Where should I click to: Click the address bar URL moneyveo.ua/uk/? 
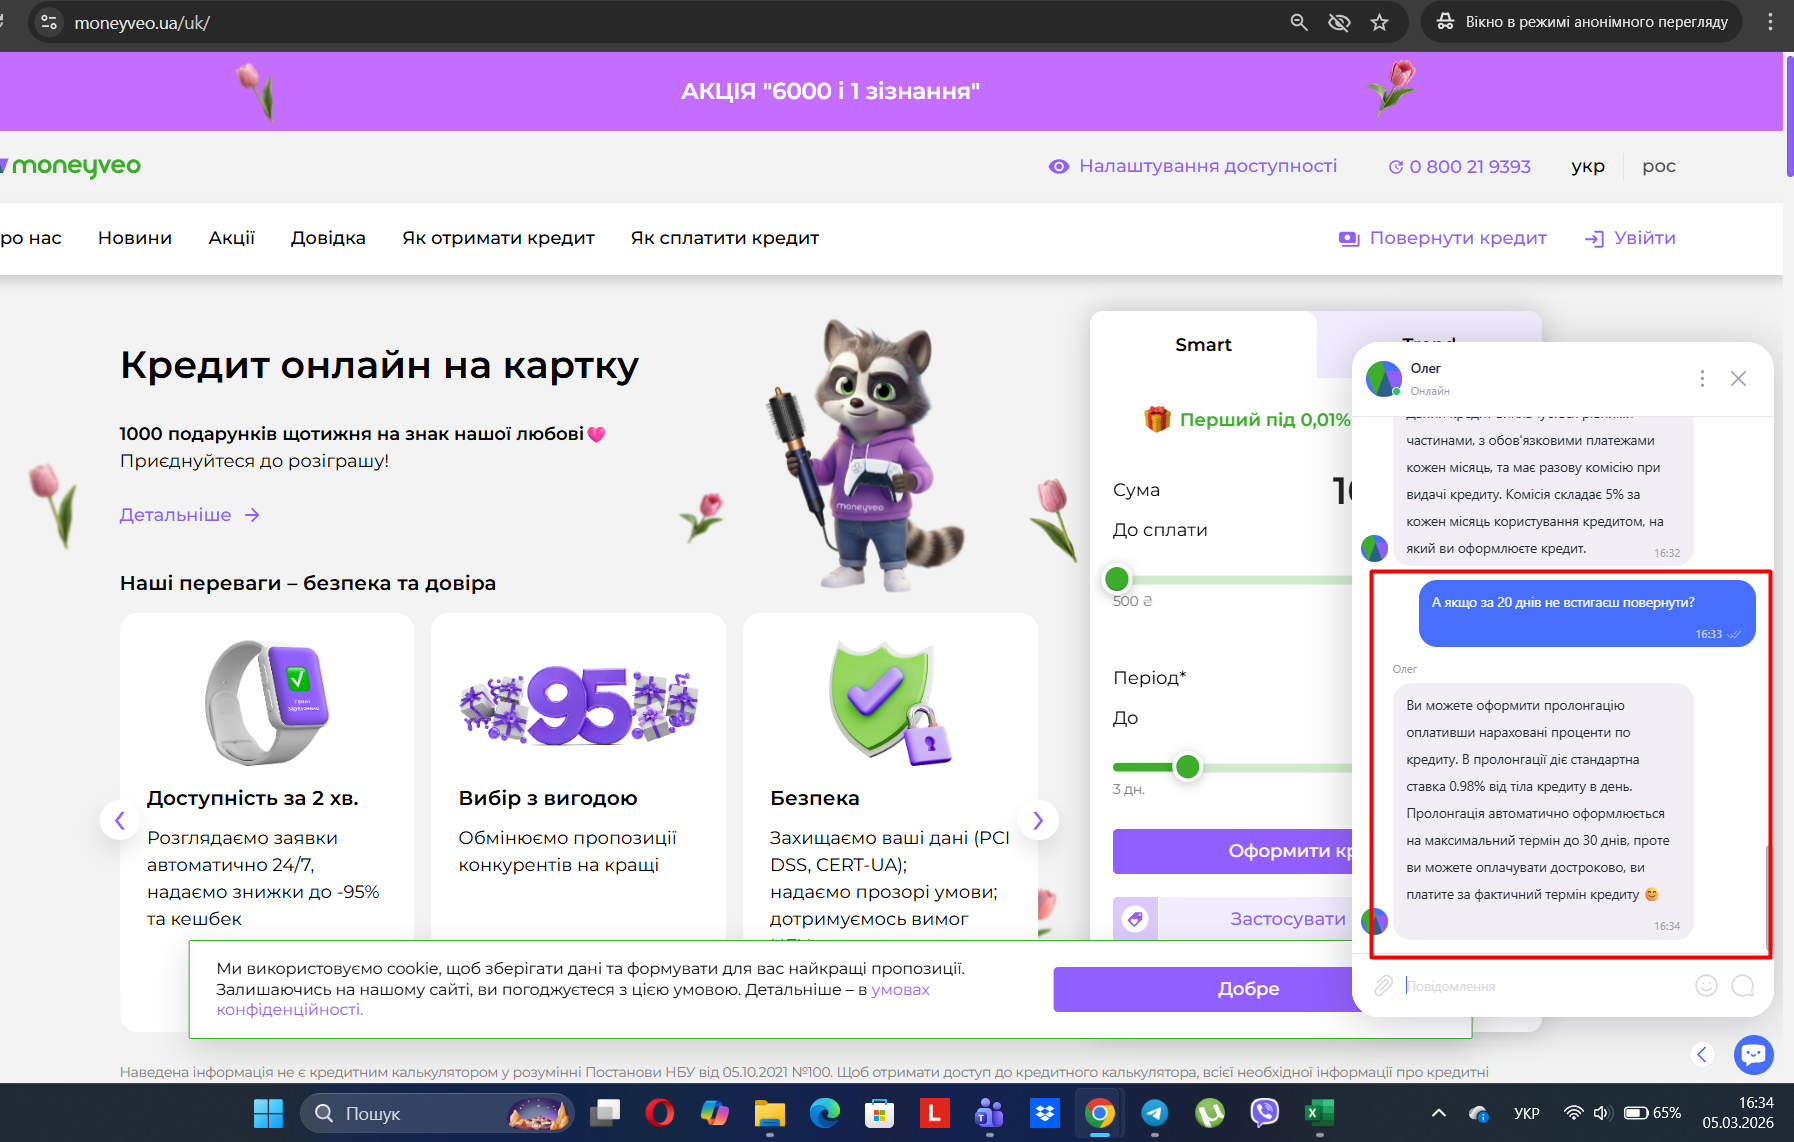click(x=142, y=22)
